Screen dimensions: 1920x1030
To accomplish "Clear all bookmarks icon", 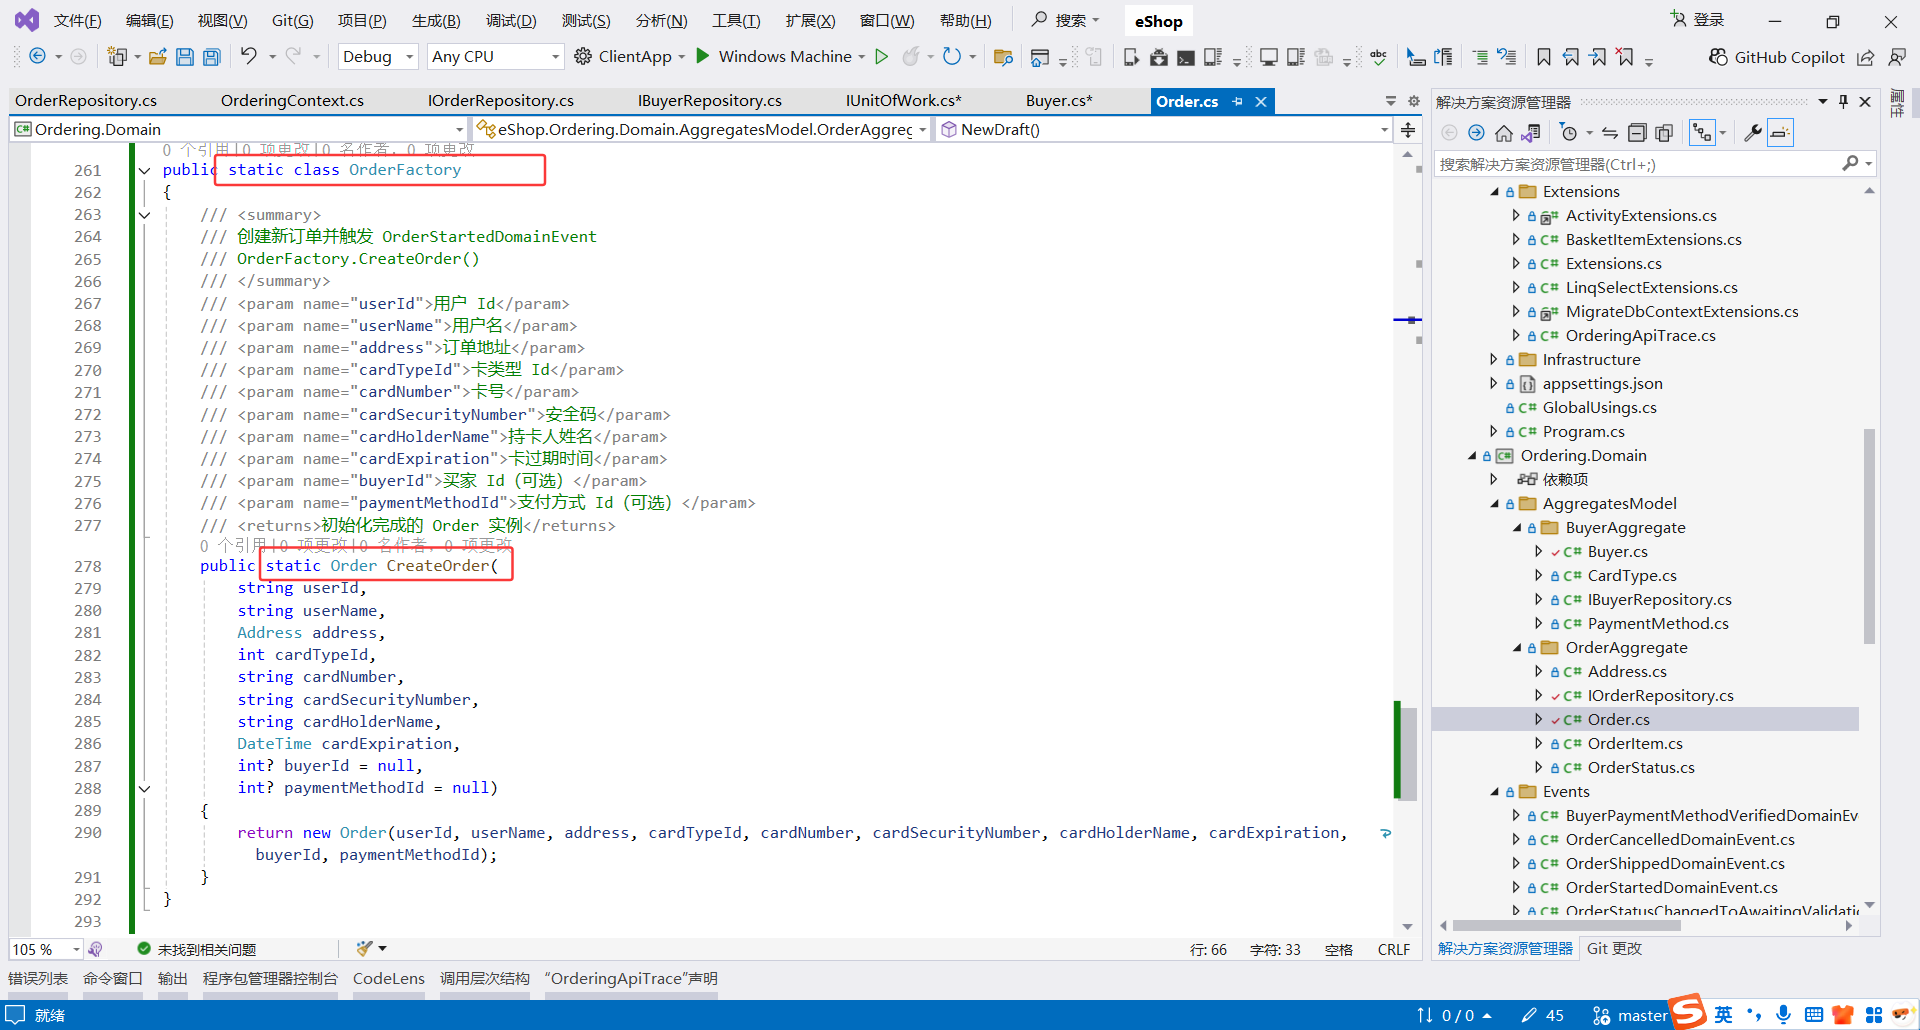I will (1626, 57).
